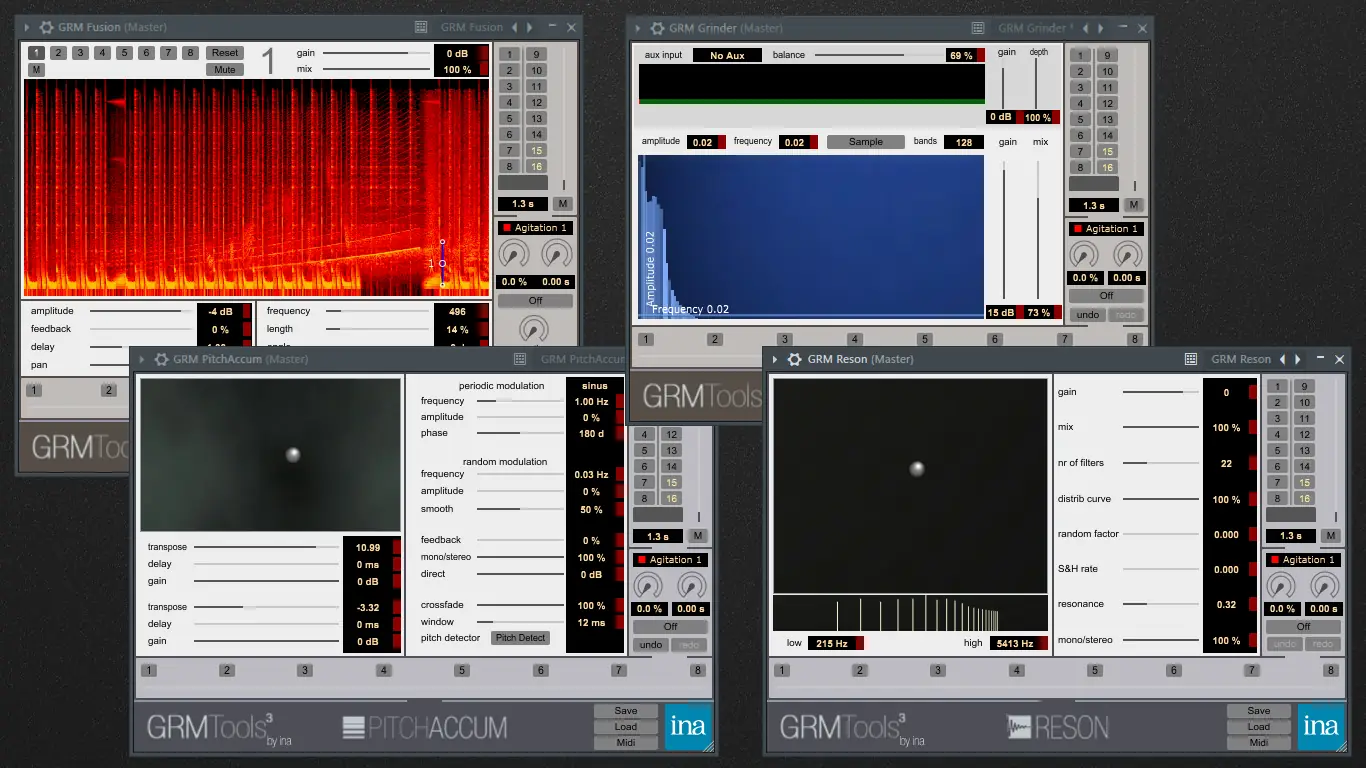
Task: Open the sinus waveform selector in PitchAccum
Action: coord(594,385)
